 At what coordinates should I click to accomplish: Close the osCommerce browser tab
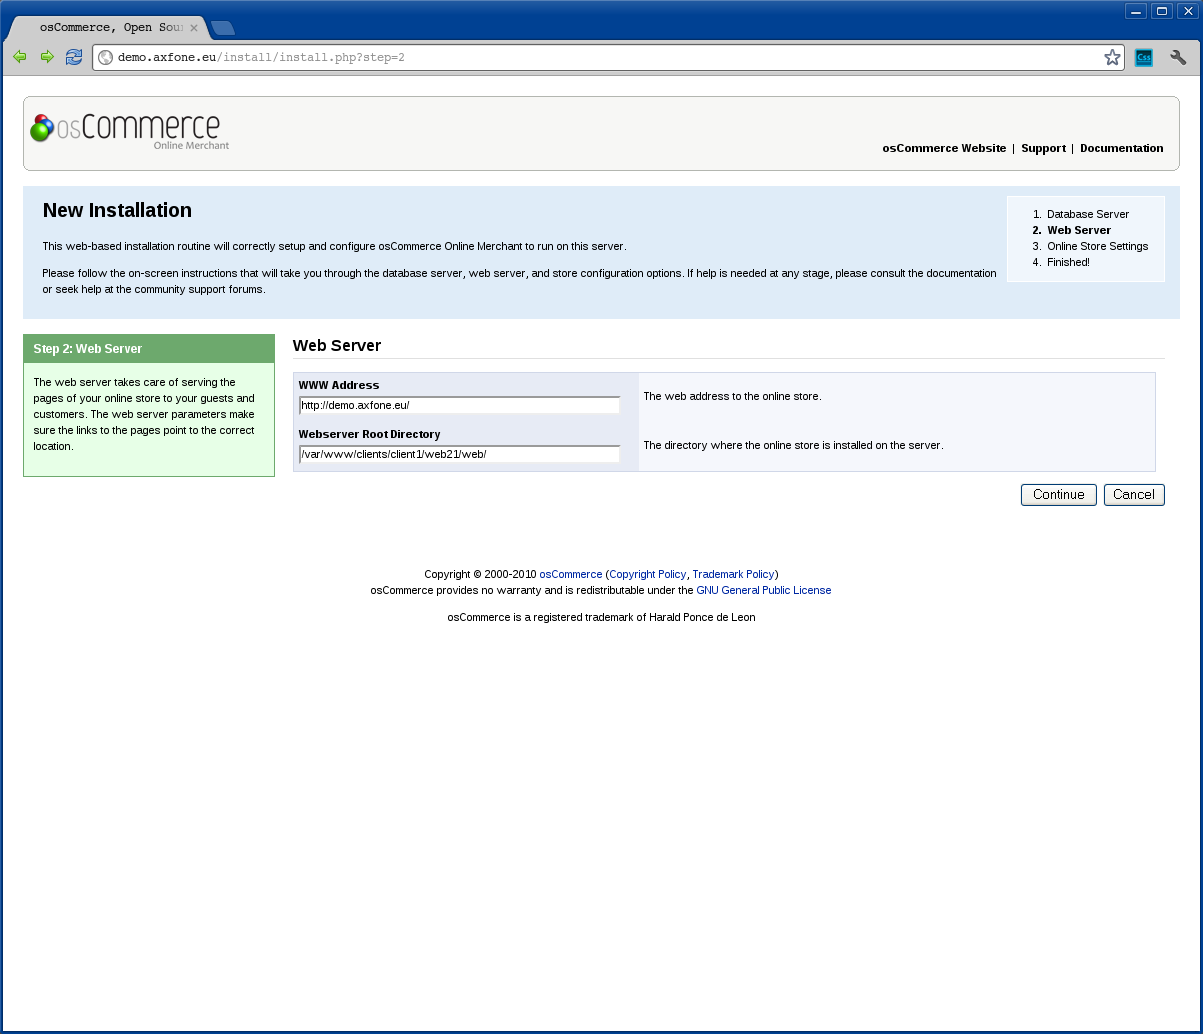(194, 28)
